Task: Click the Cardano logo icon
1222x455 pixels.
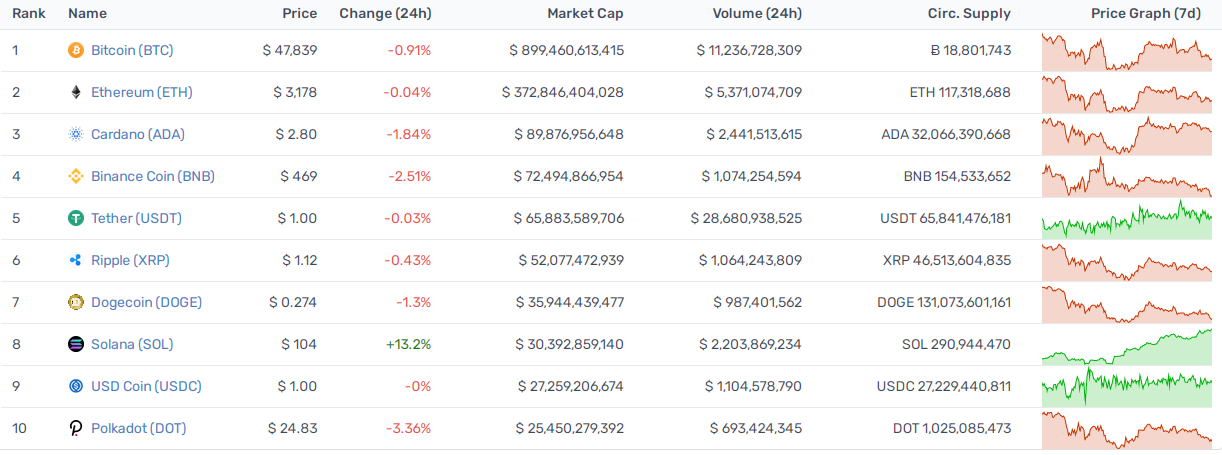Action: 75,134
